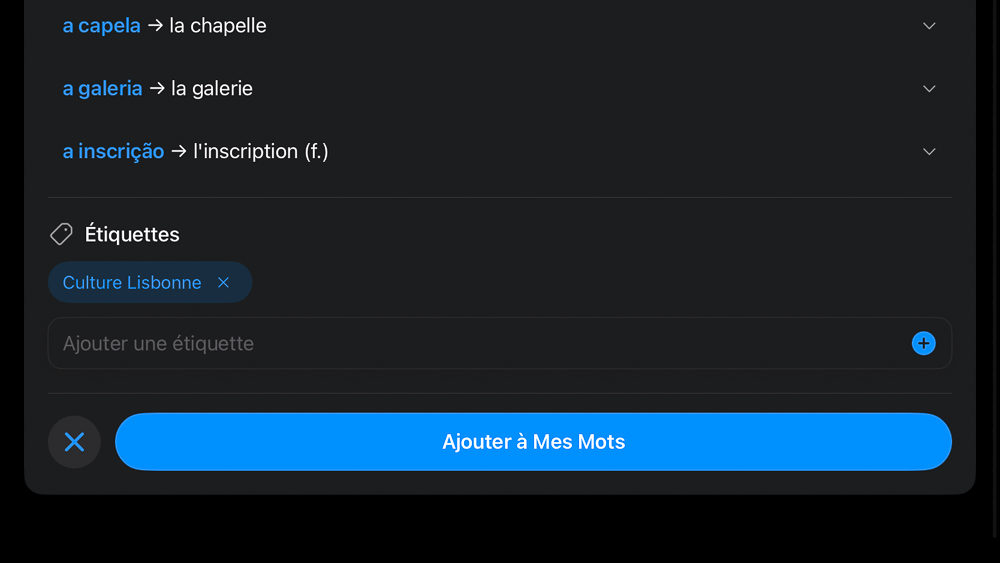Click the arrow after "a capela"
Image resolution: width=1000 pixels, height=563 pixels.
pyautogui.click(x=155, y=26)
